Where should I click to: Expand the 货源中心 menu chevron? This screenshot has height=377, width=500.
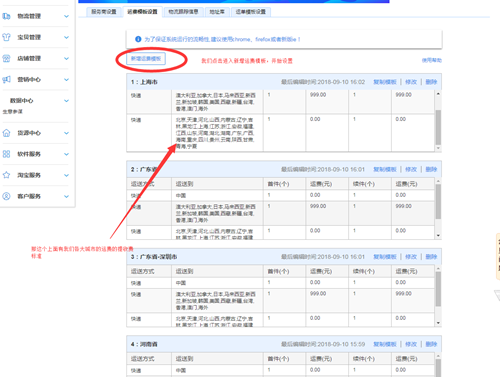66,133
